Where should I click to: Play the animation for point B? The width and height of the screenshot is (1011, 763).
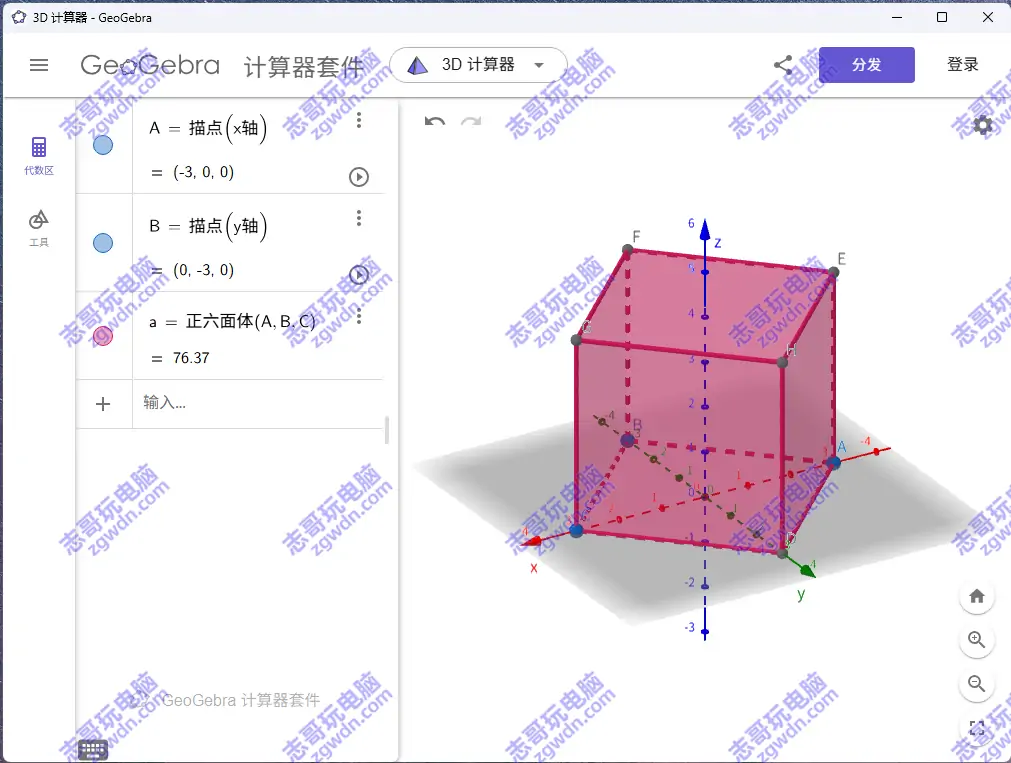(x=358, y=274)
